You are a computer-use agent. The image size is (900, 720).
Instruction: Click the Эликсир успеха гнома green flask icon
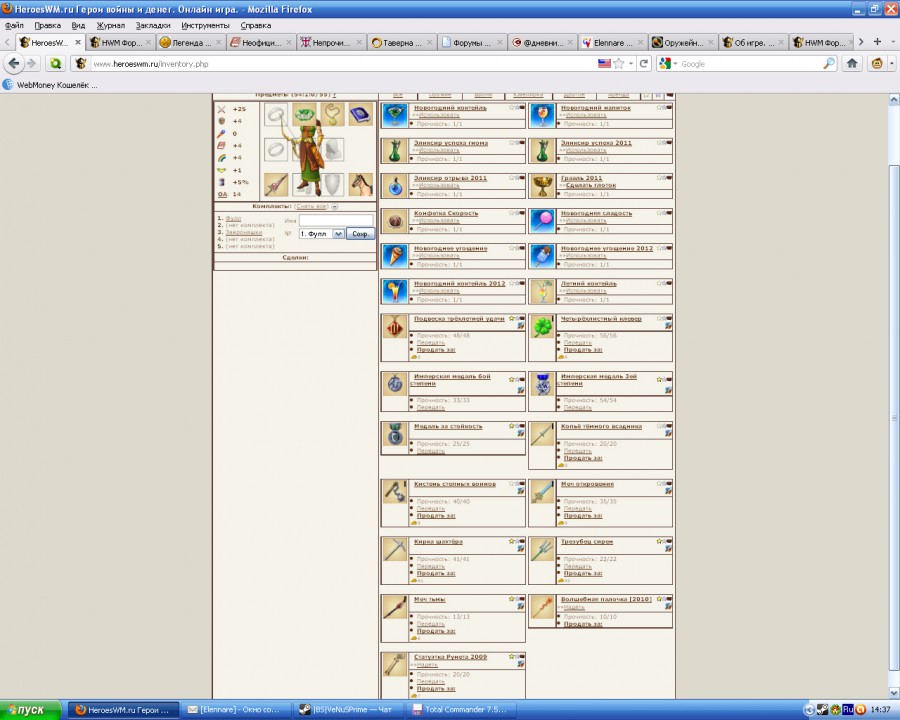point(395,151)
